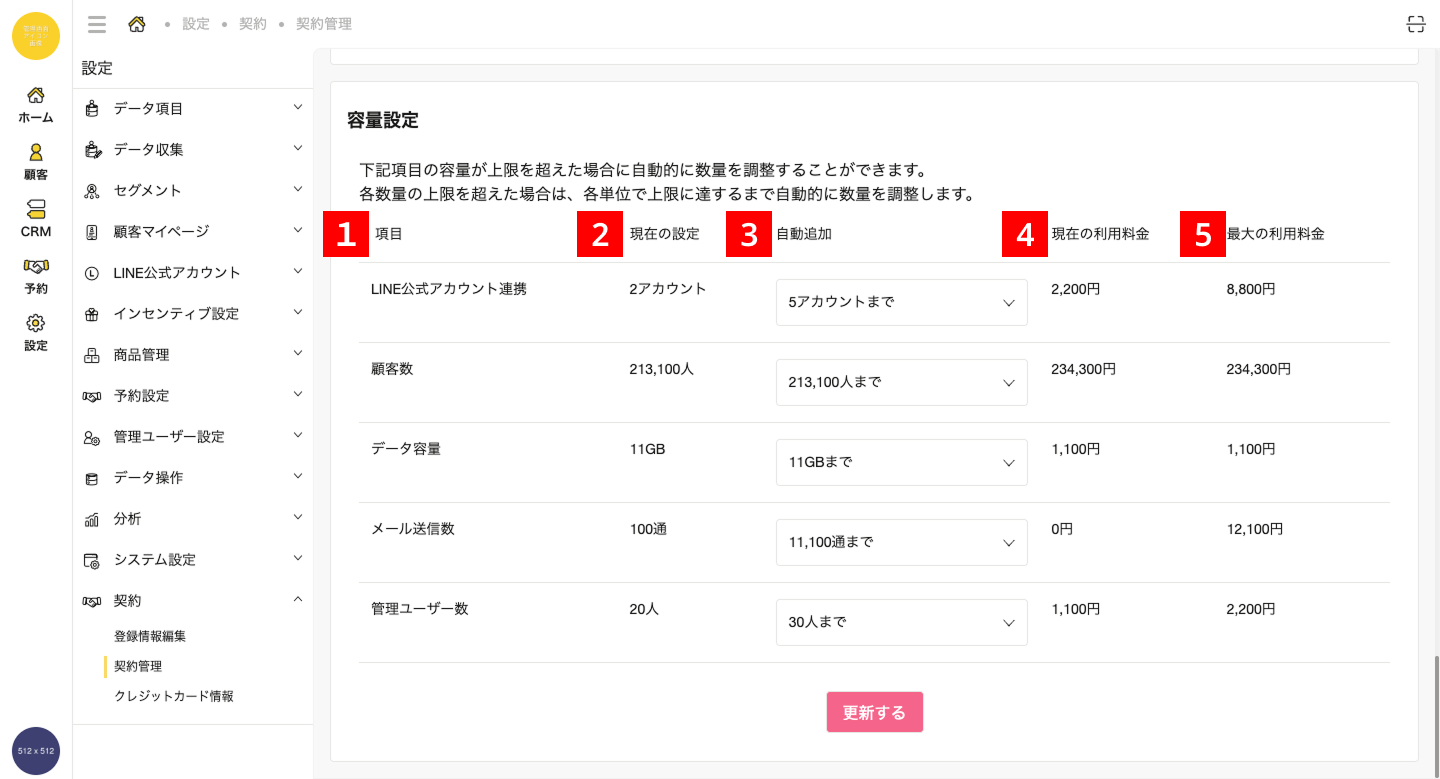
Task: Open the 顧客 customer icon
Action: (35, 160)
